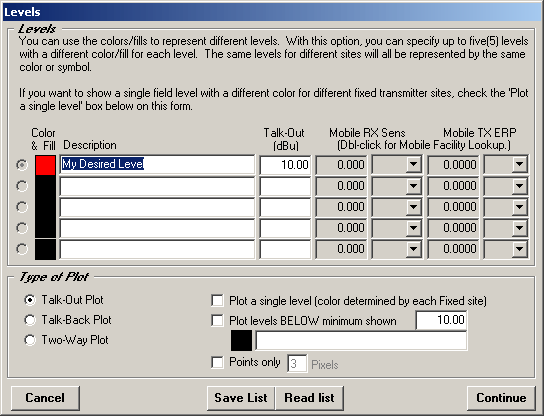Toggle the 'Points only' checkbox
The height and width of the screenshot is (416, 544).
pos(217,363)
